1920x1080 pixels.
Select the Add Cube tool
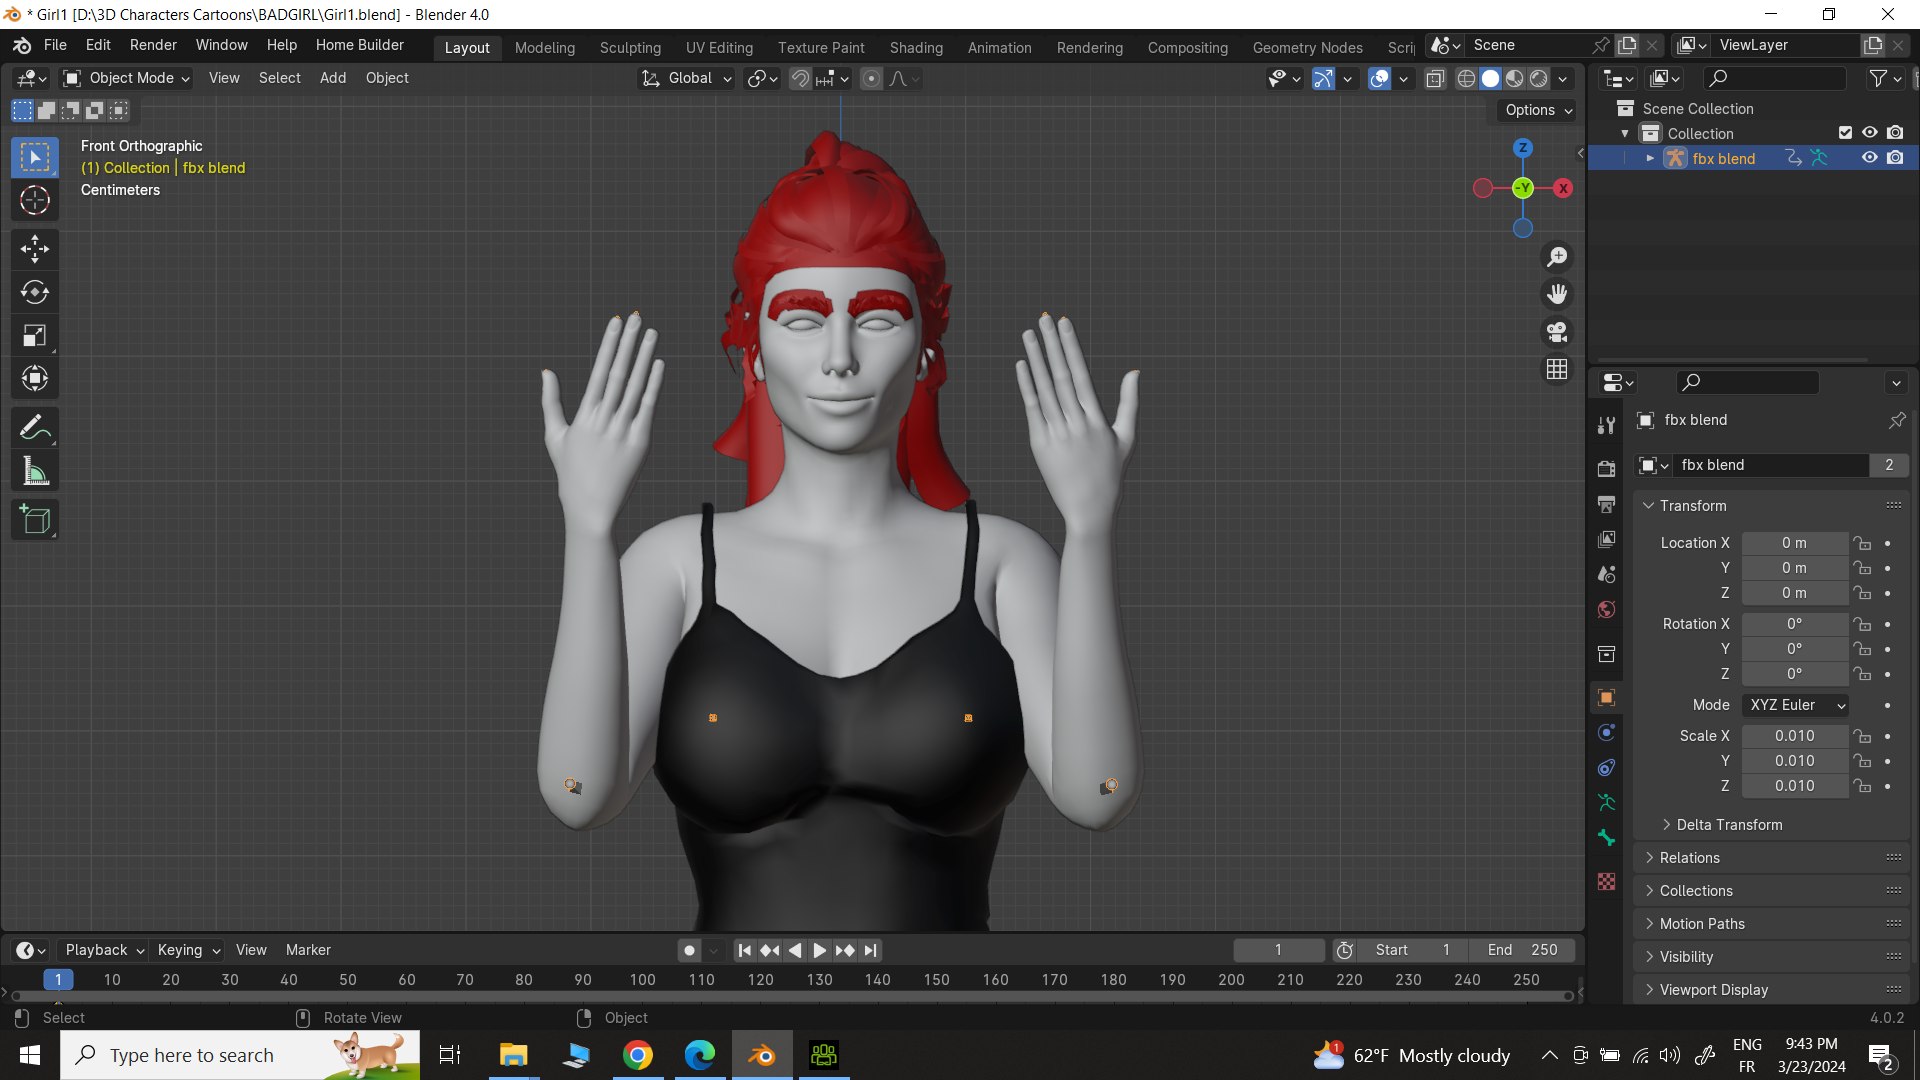pyautogui.click(x=35, y=520)
